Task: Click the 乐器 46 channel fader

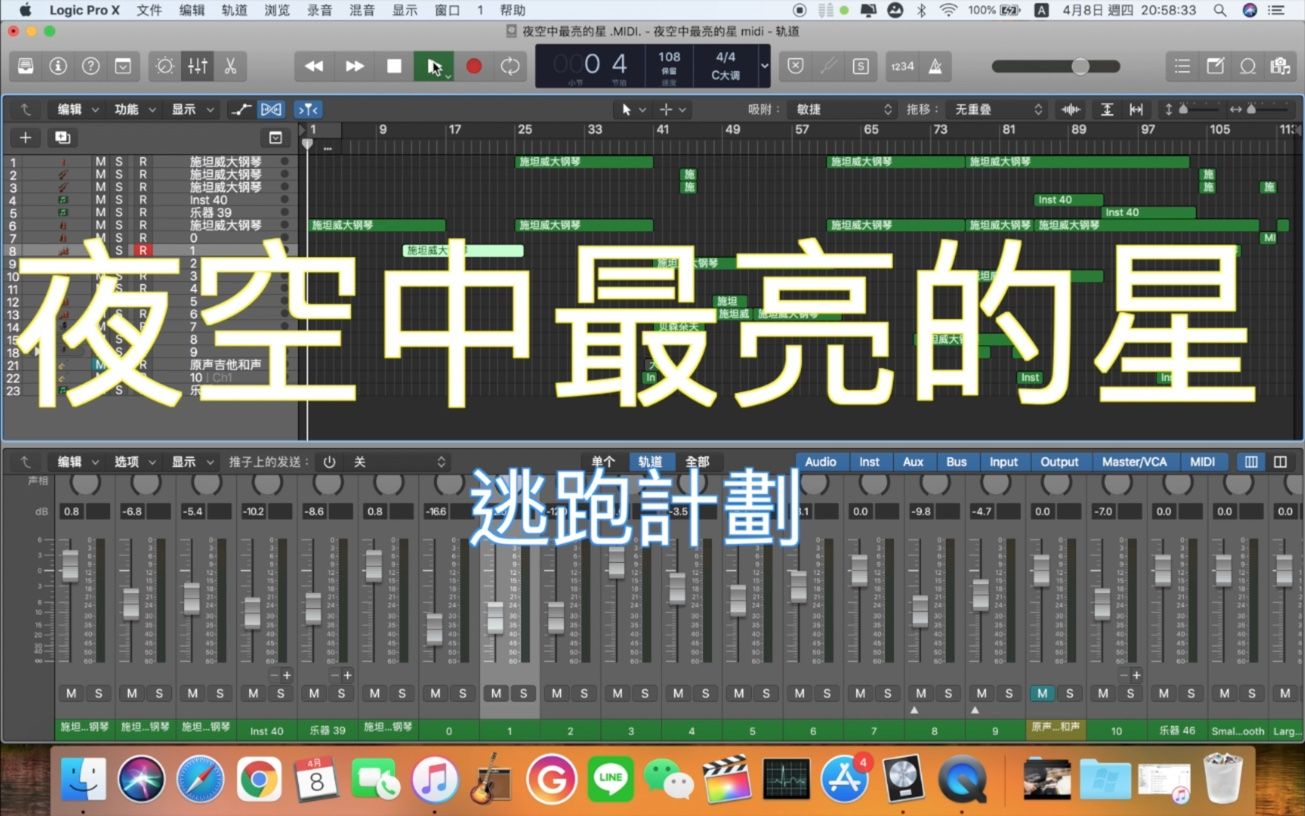Action: 1162,569
